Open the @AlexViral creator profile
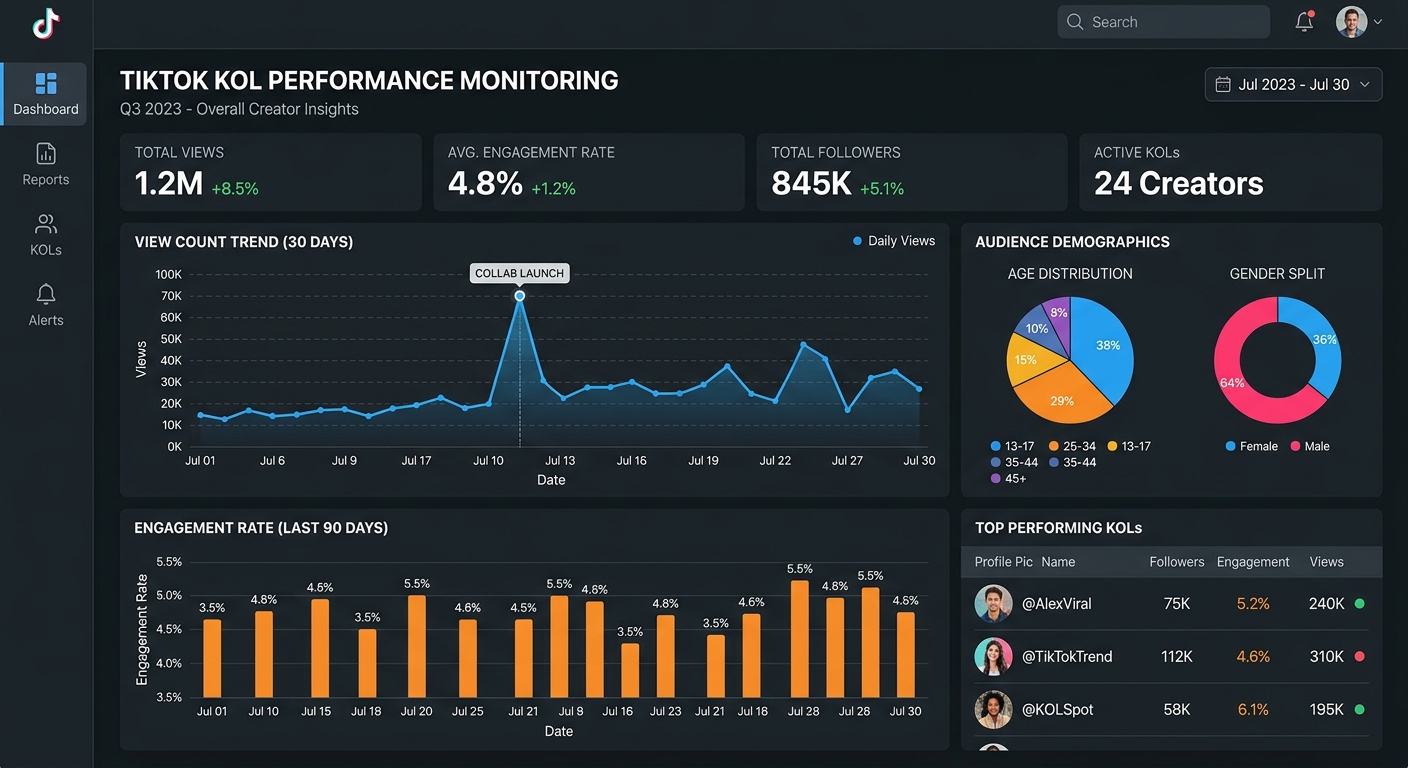The width and height of the screenshot is (1408, 768). (x=1056, y=604)
